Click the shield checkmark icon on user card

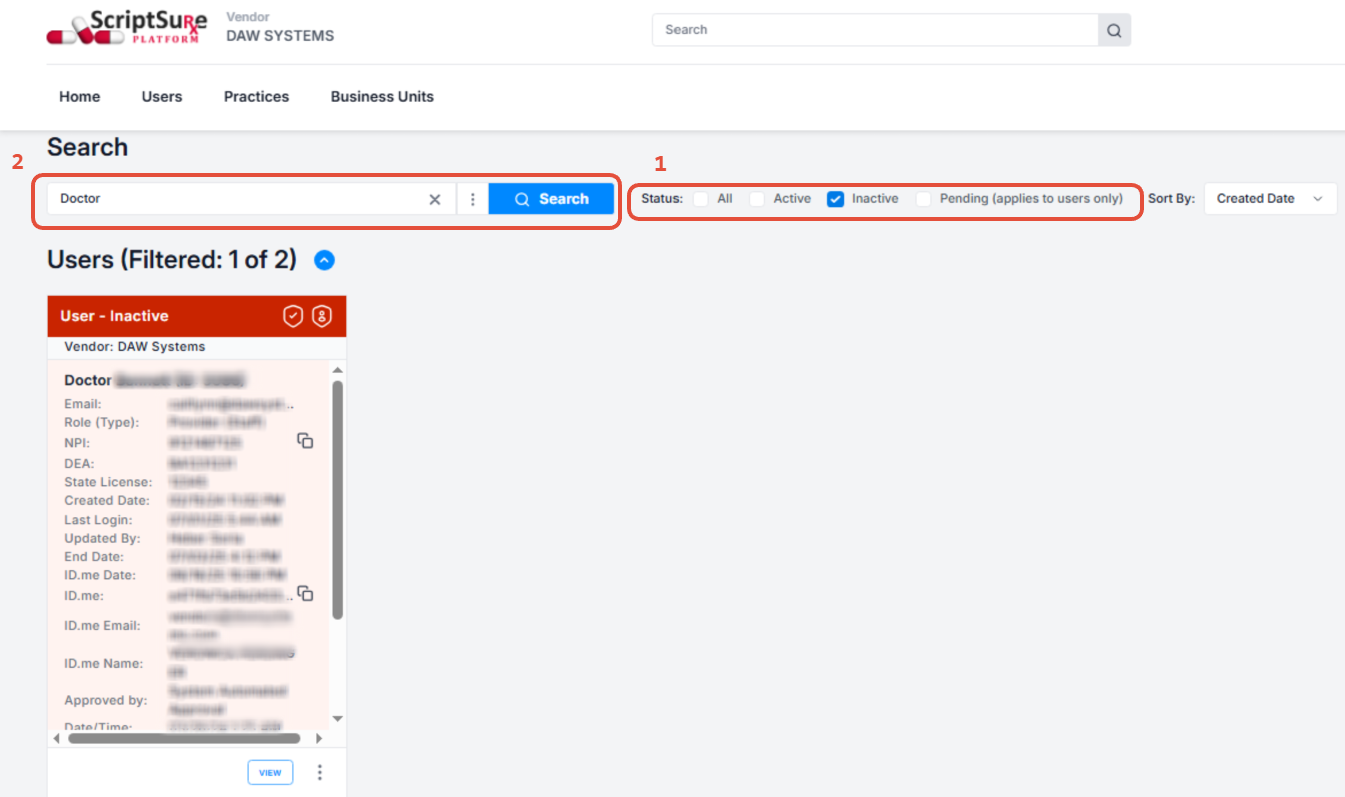(x=293, y=316)
